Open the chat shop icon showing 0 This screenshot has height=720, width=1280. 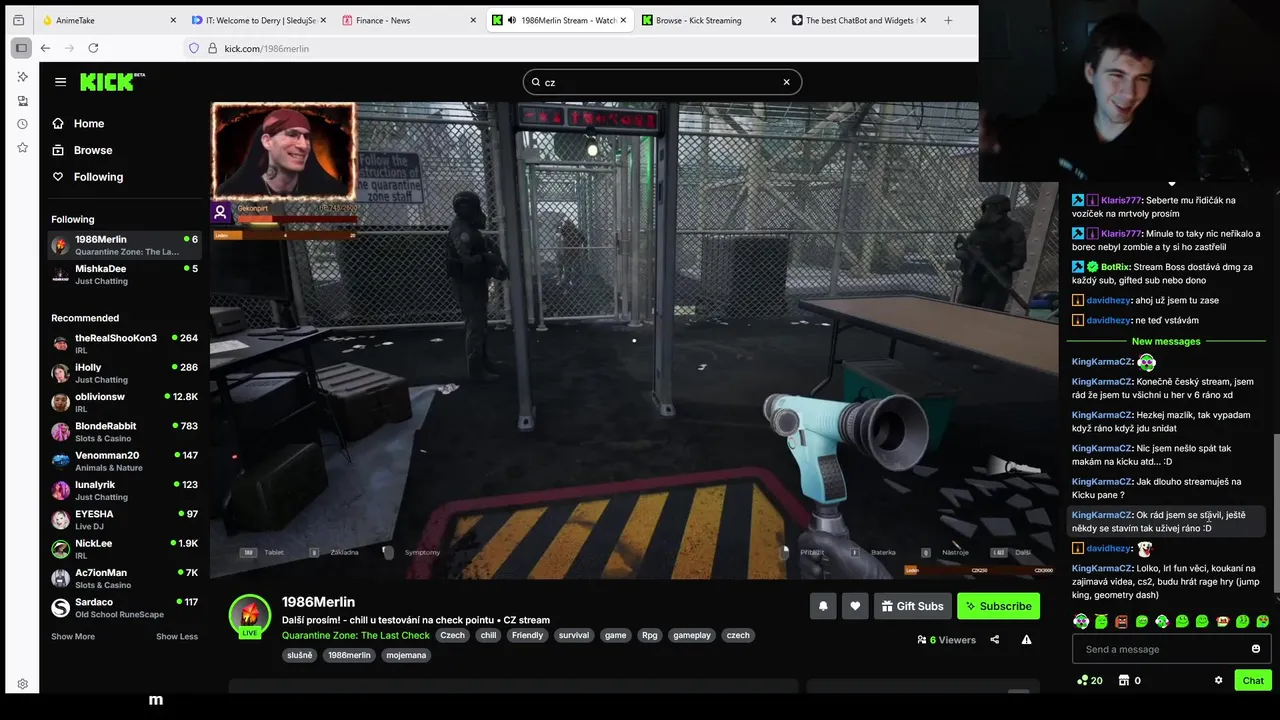(1130, 680)
